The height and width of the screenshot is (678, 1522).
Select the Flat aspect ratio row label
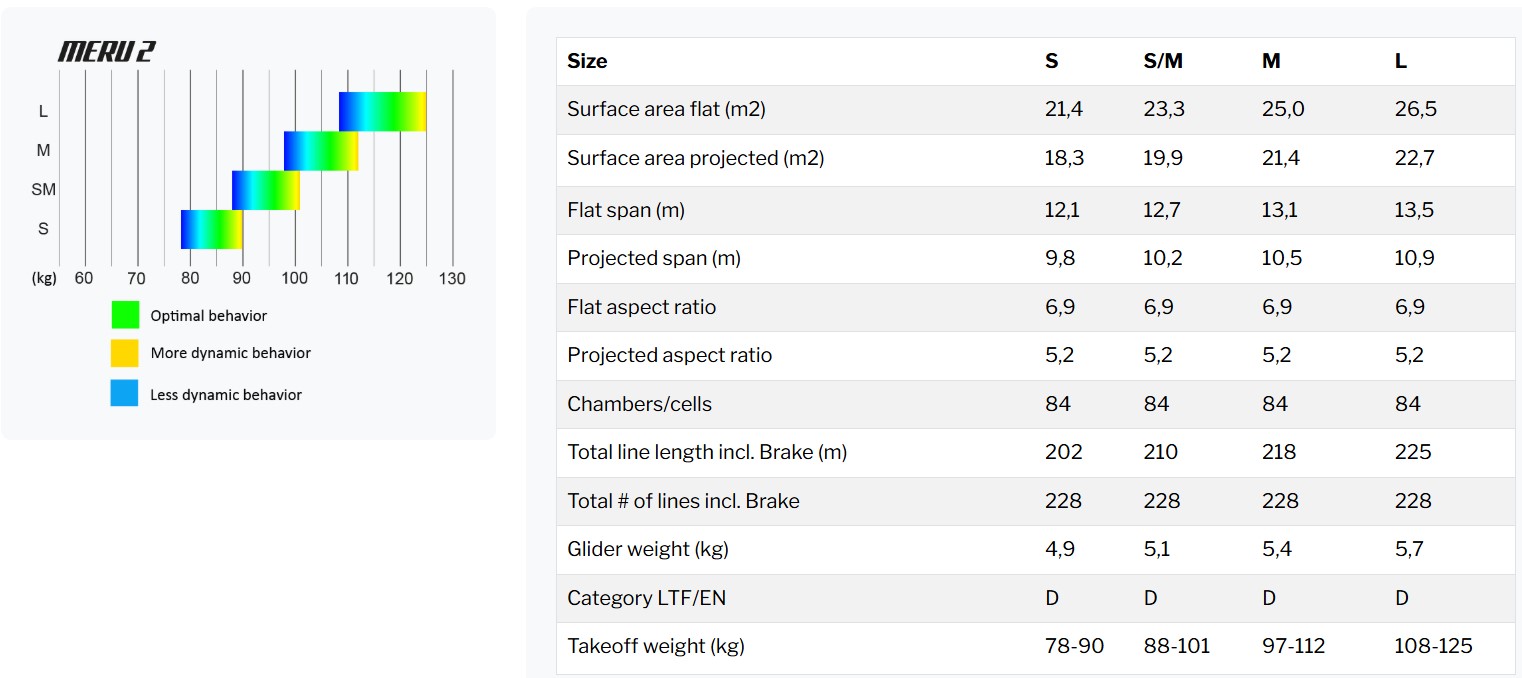tap(642, 307)
